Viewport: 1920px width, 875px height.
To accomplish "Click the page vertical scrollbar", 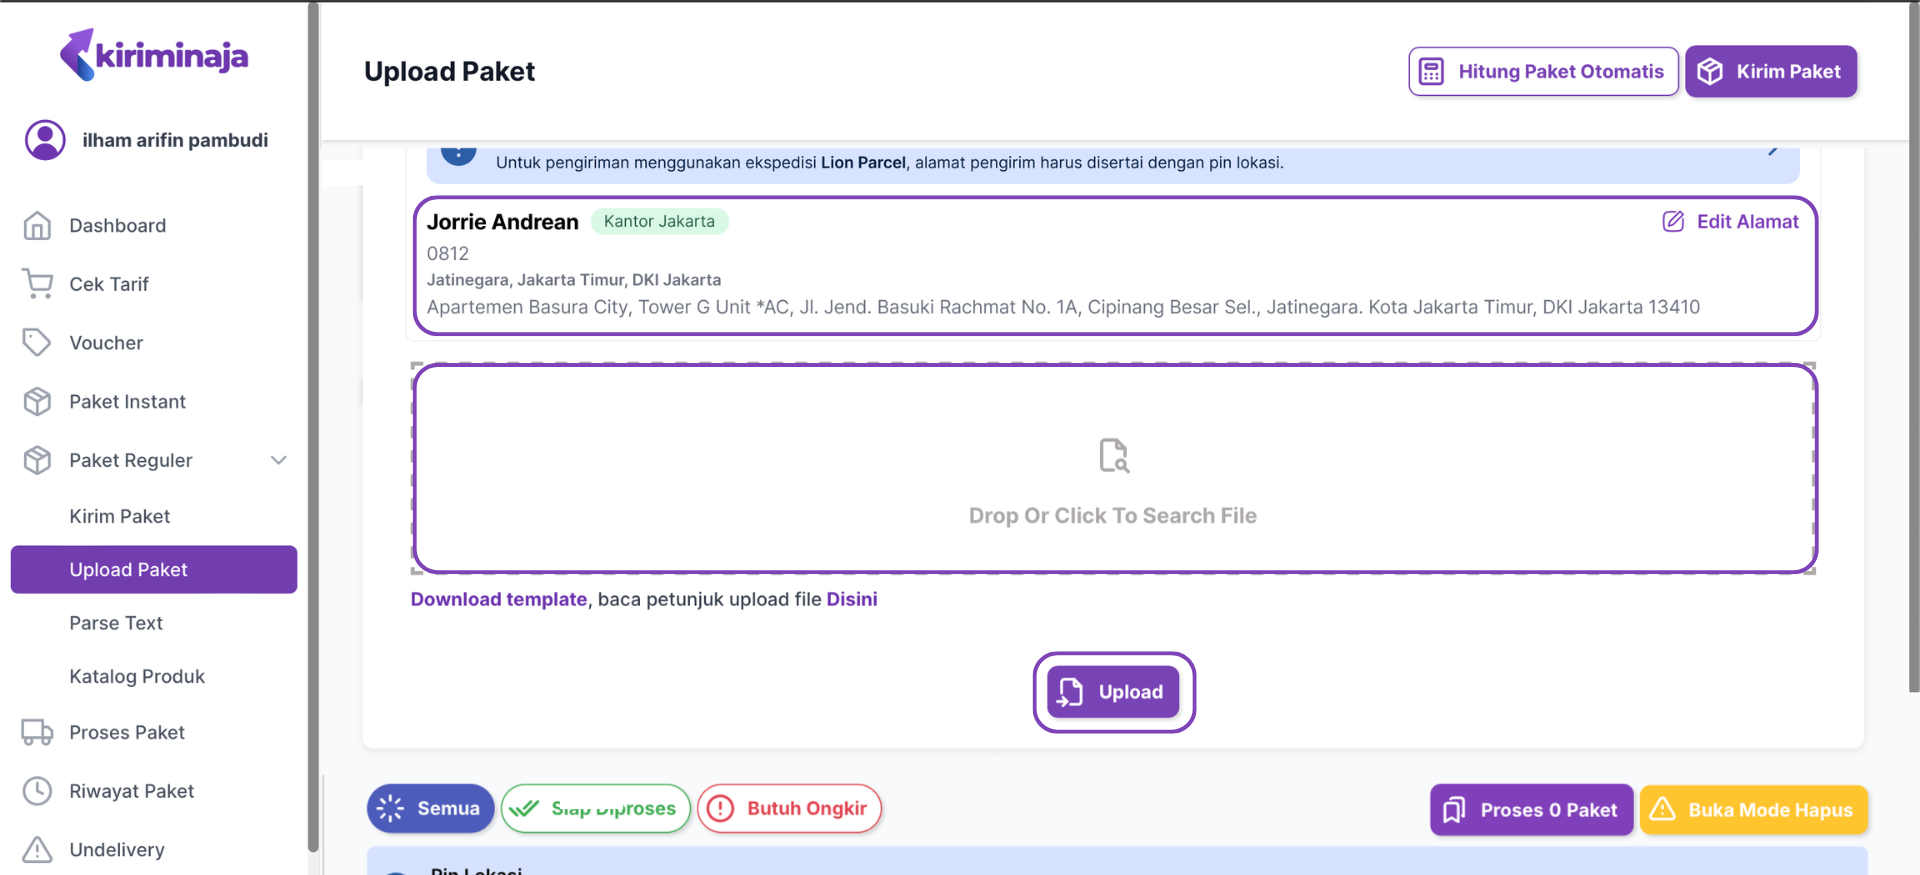I will 1914,350.
